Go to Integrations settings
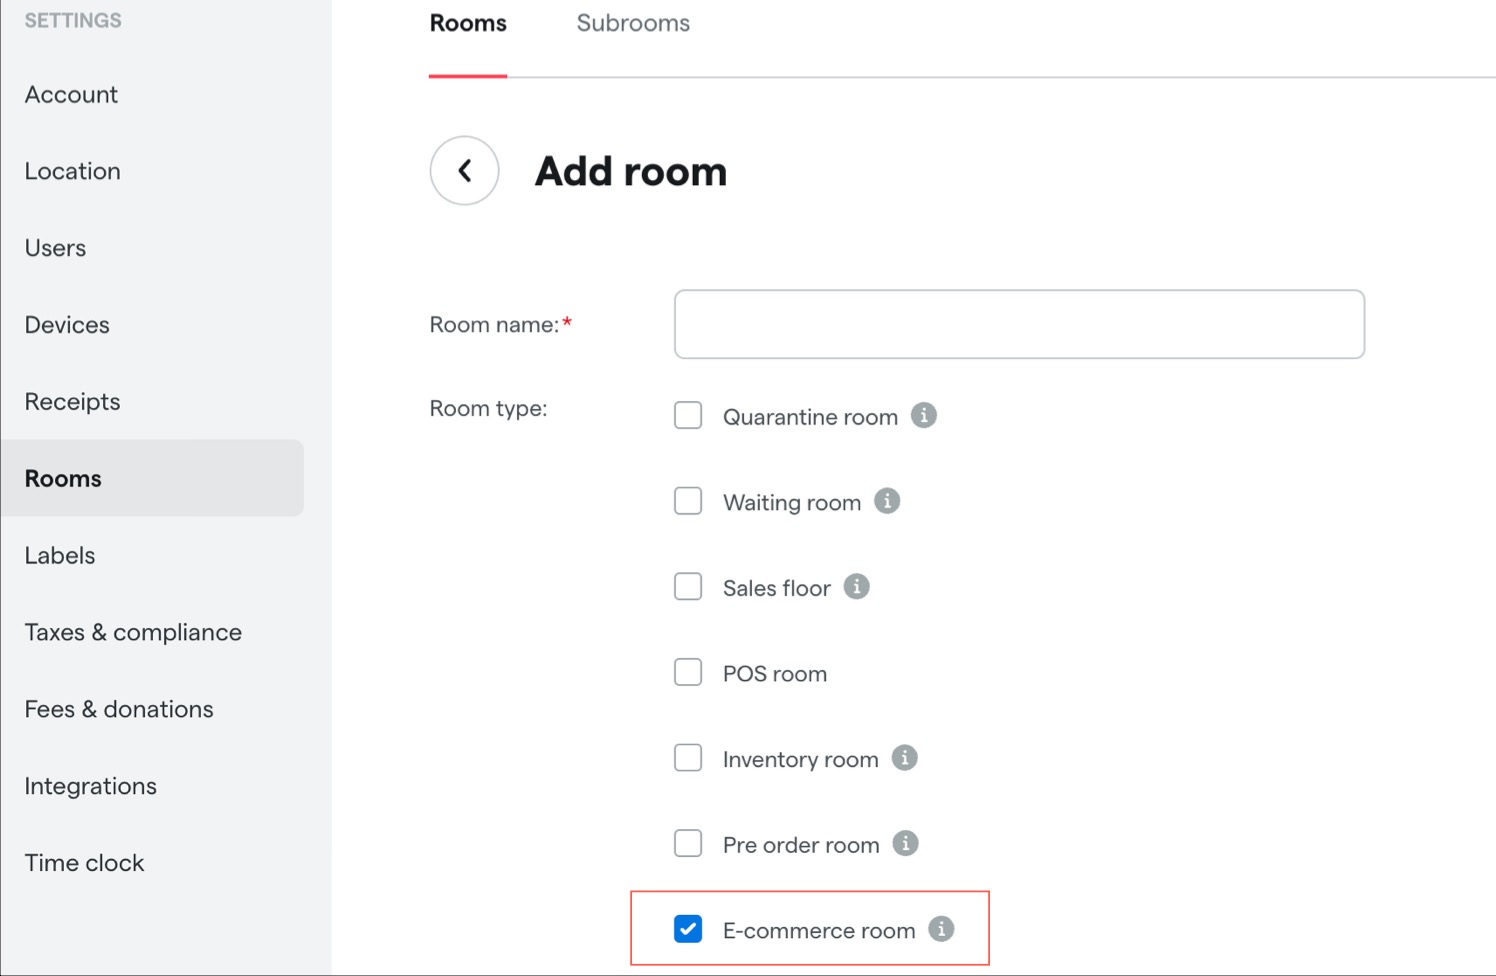Screen dimensions: 1496x976 (91, 786)
